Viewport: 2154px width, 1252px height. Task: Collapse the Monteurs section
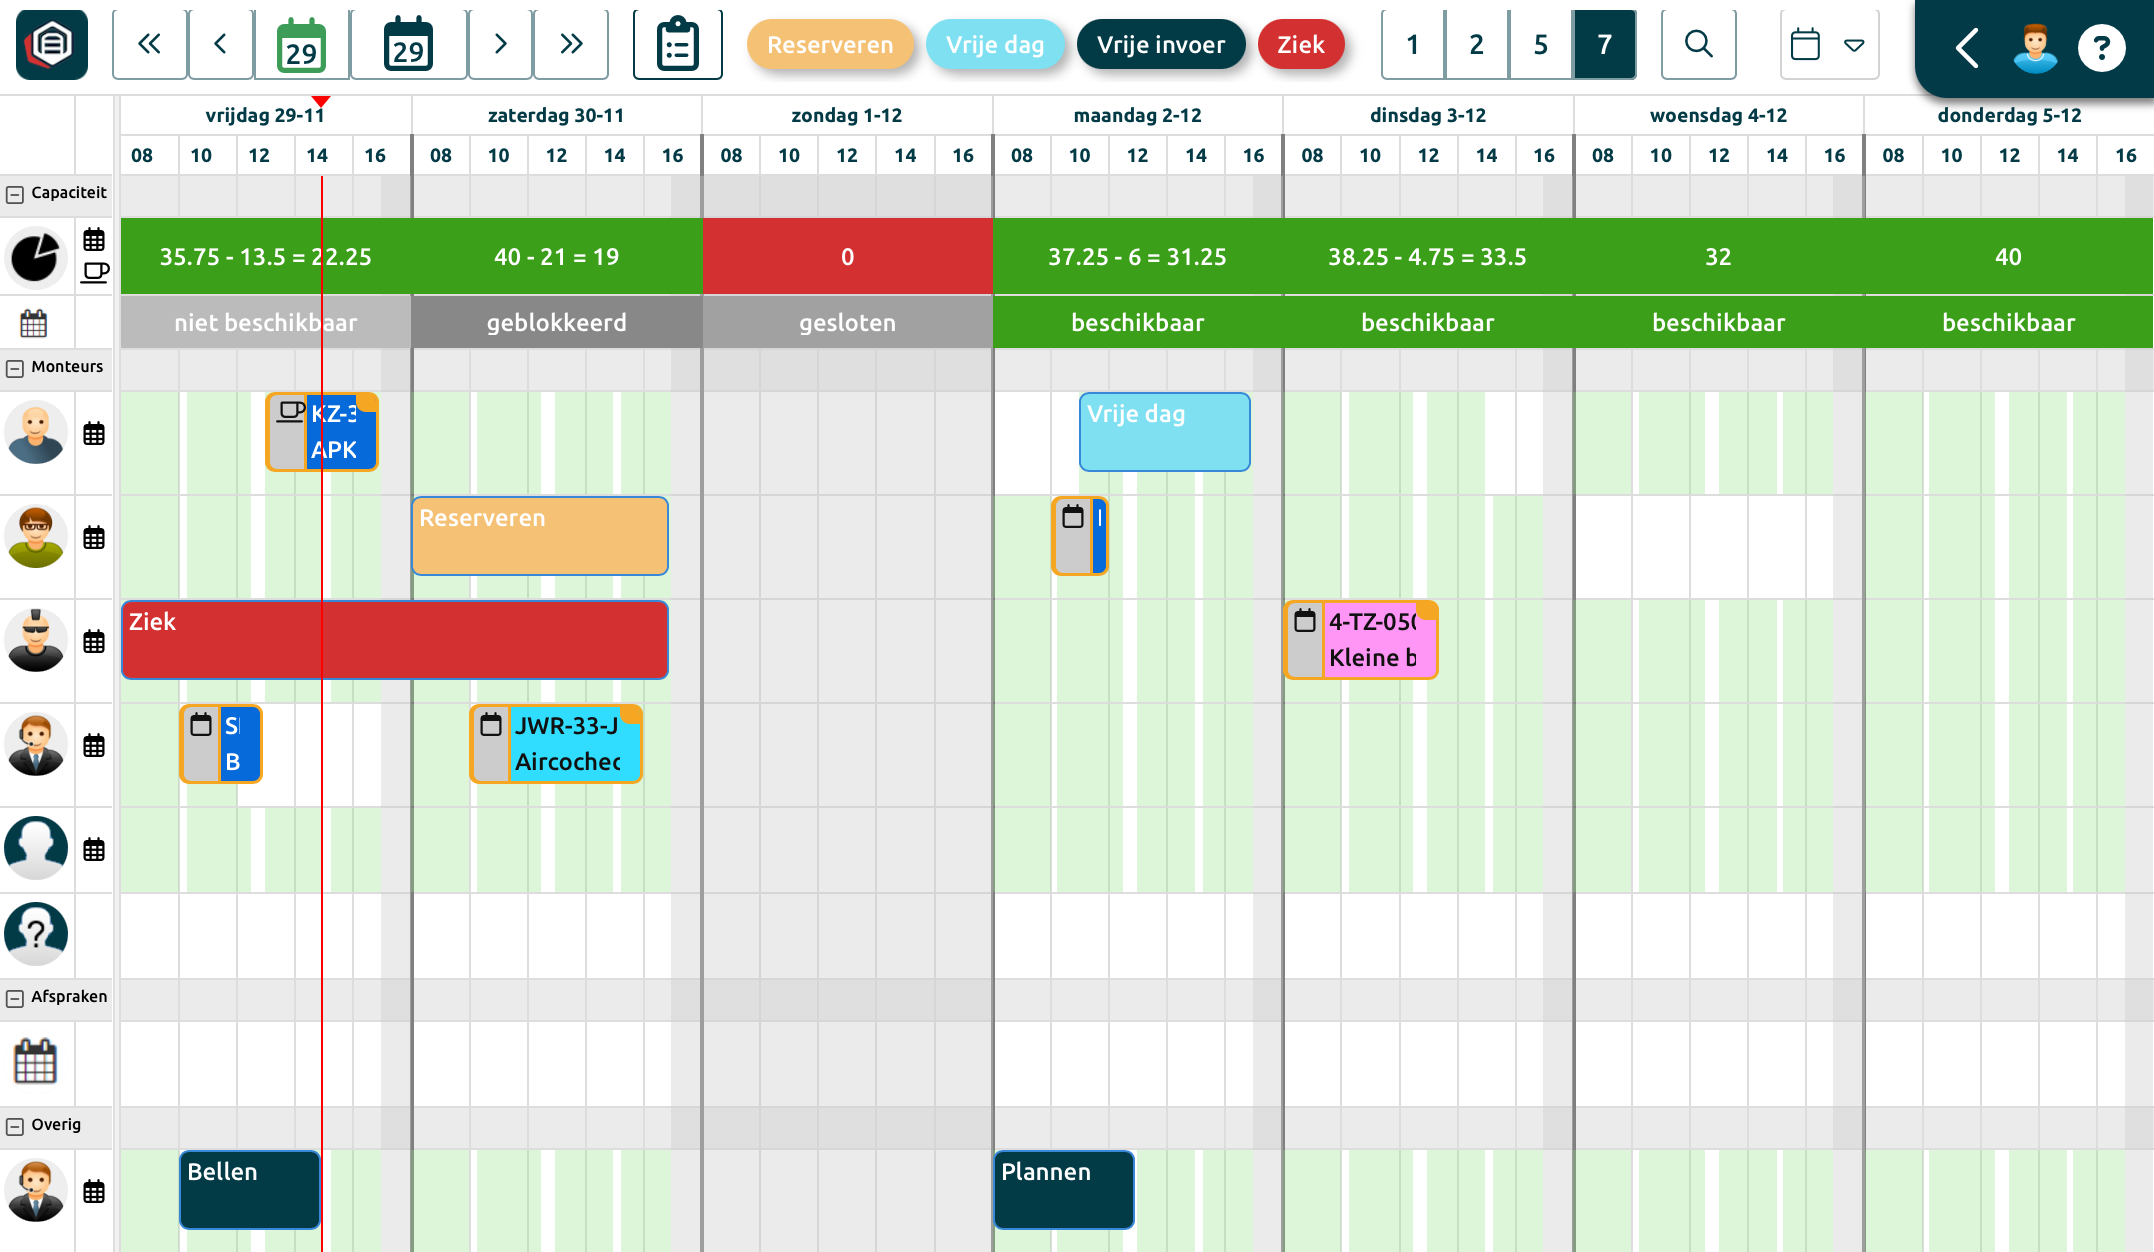pyautogui.click(x=15, y=368)
